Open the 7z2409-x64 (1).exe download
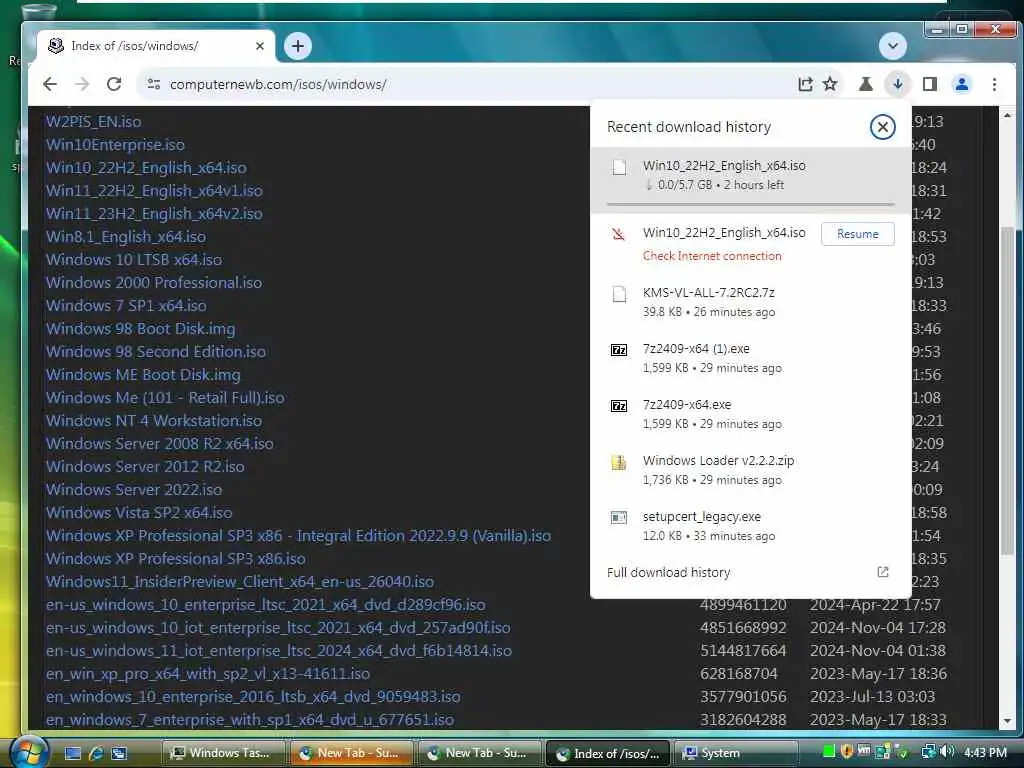 pyautogui.click(x=751, y=358)
